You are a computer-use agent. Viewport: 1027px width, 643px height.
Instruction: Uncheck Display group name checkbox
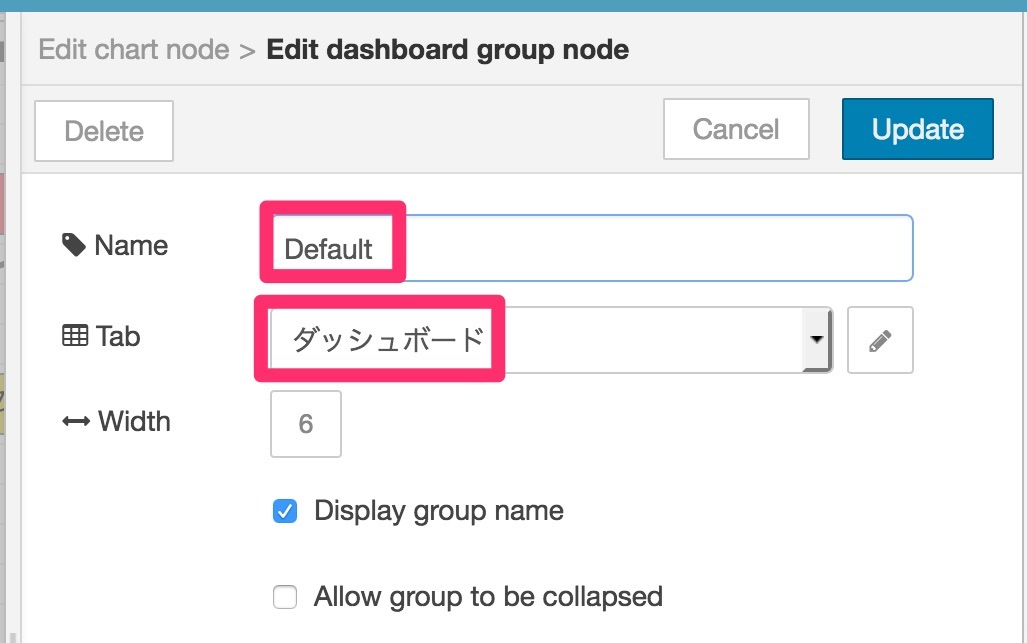click(285, 511)
